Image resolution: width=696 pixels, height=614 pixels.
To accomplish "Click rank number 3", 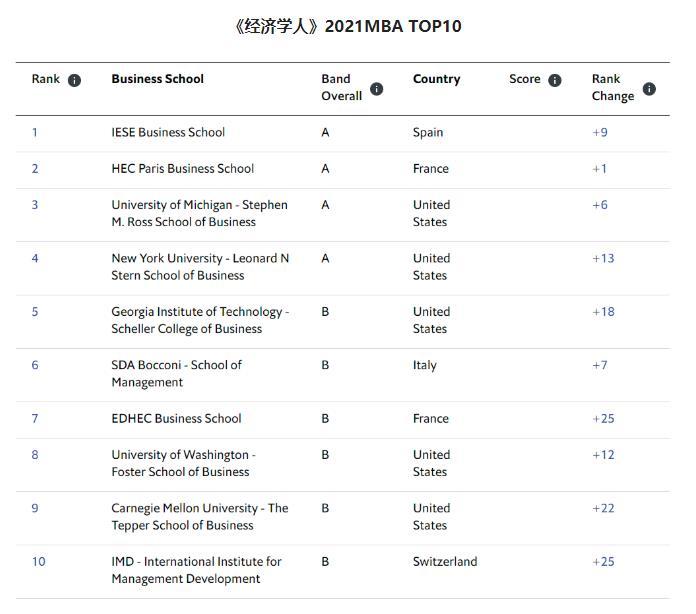I will coord(35,205).
